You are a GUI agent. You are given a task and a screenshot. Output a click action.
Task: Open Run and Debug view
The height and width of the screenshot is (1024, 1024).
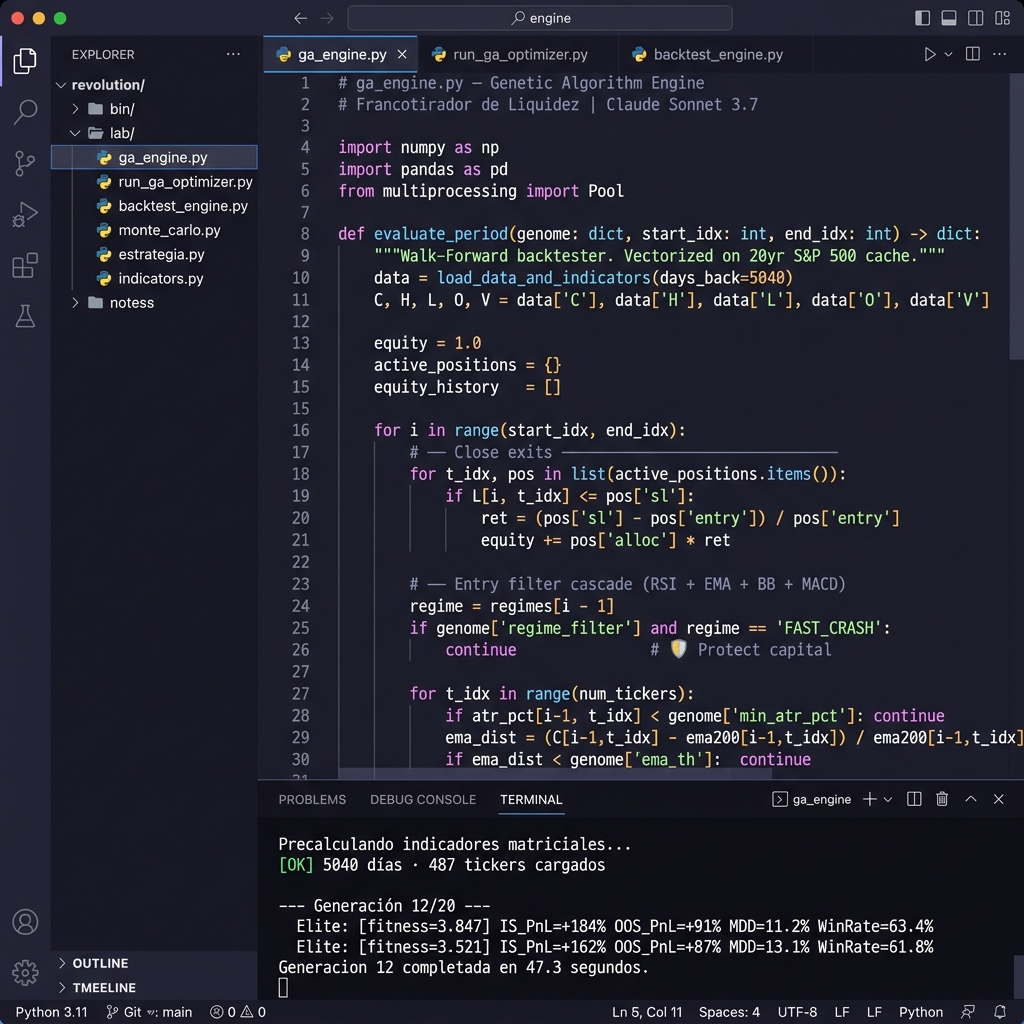pos(25,214)
